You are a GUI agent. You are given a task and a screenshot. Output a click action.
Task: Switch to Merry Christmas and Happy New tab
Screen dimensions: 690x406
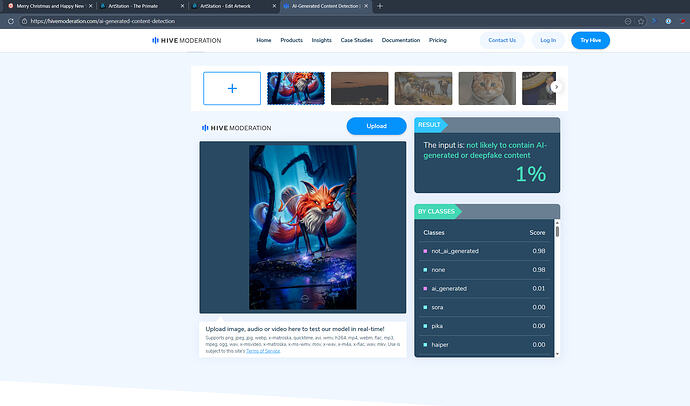[x=50, y=6]
